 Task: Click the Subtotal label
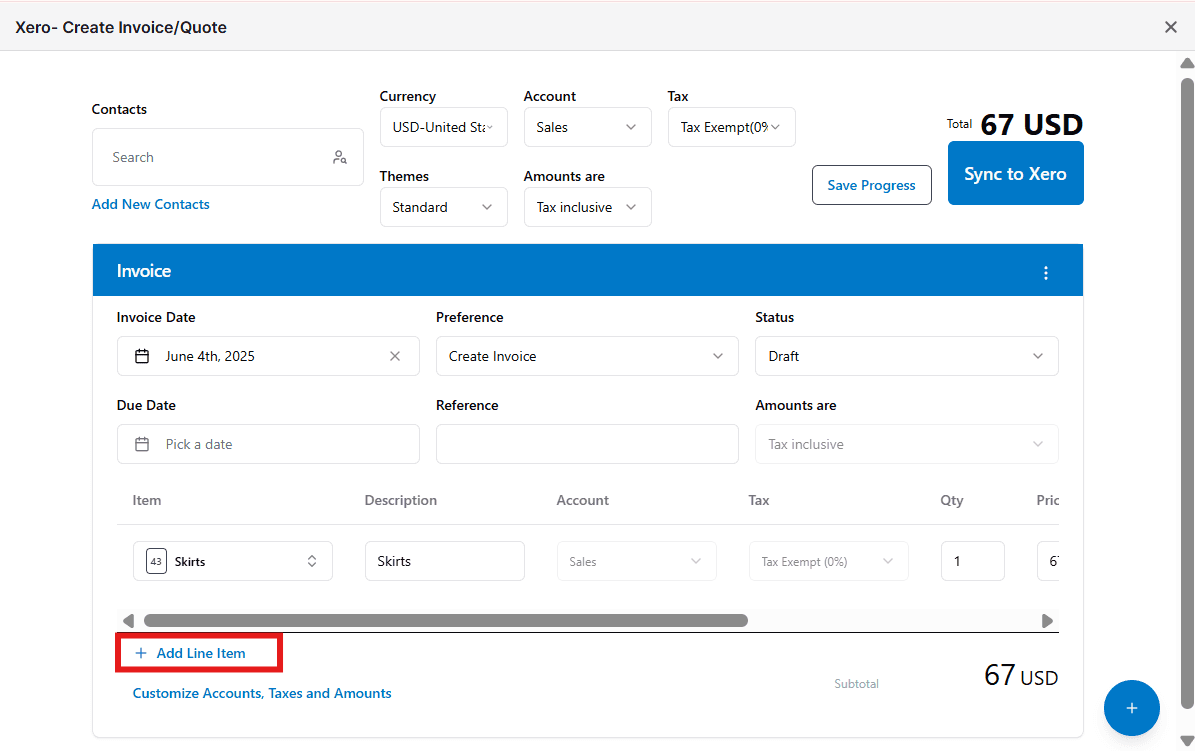click(x=856, y=684)
